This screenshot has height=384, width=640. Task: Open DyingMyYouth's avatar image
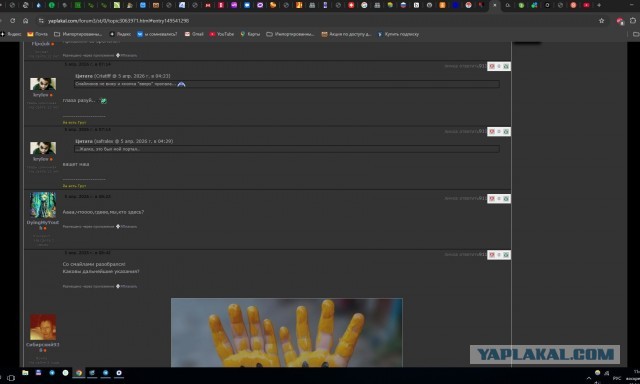click(x=43, y=205)
